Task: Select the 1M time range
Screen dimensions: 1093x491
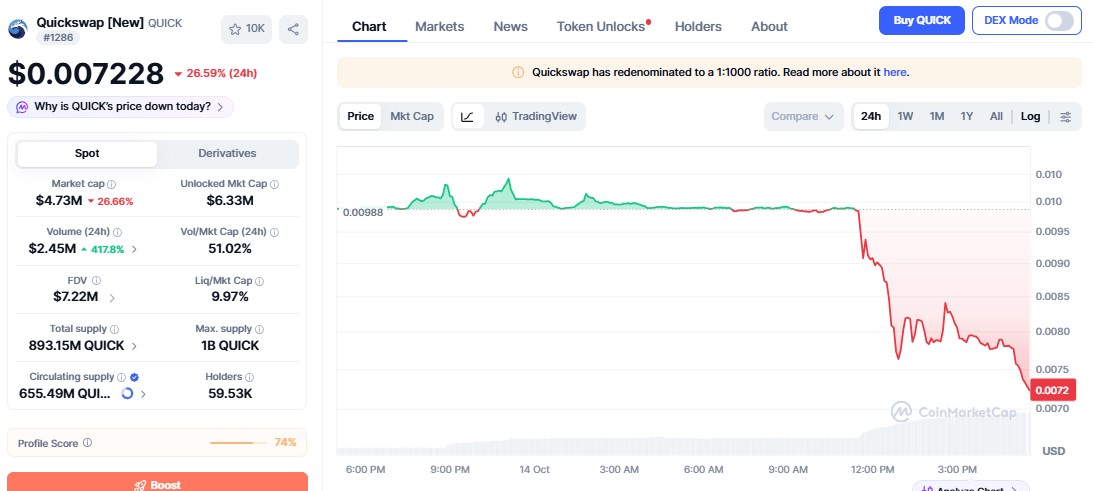Action: (937, 116)
